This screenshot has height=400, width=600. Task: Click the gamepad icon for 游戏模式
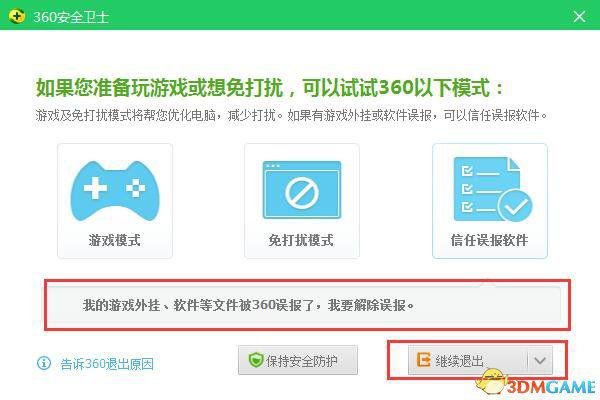(x=115, y=190)
